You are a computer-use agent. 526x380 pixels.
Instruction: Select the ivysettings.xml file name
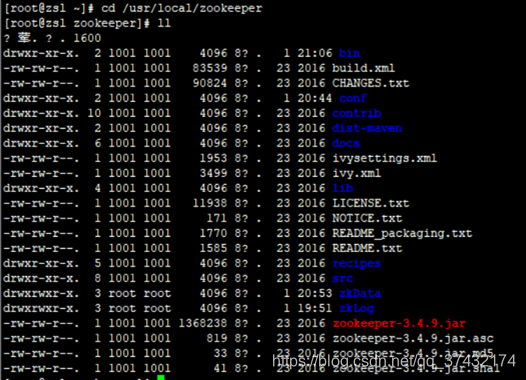coord(384,158)
